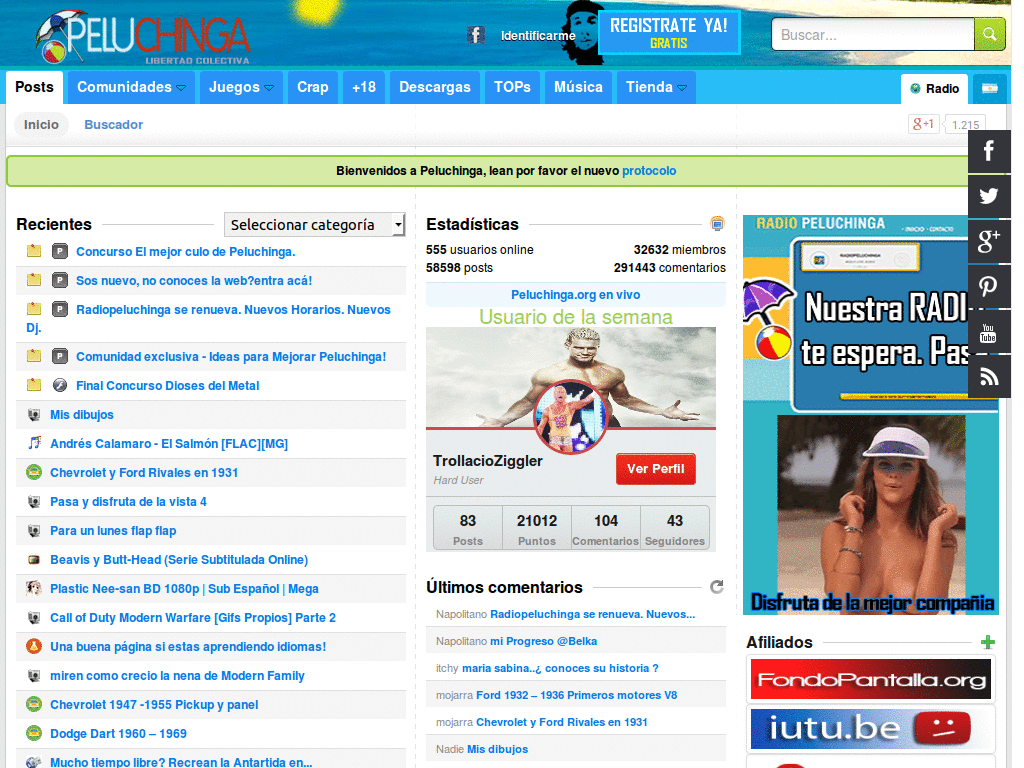Click the Estadísticas monitor icon
1024x768 pixels.
pyautogui.click(x=717, y=224)
